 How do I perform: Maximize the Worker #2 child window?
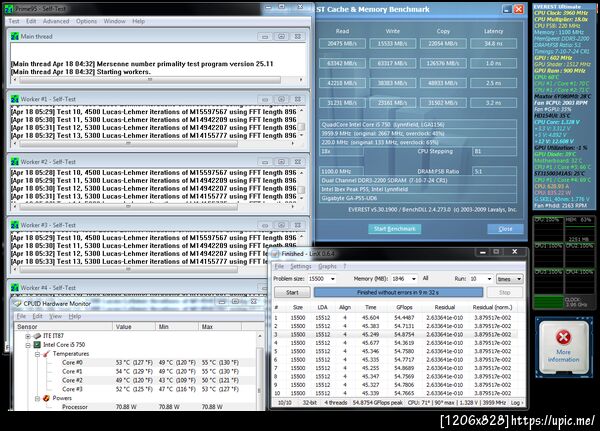click(x=281, y=162)
